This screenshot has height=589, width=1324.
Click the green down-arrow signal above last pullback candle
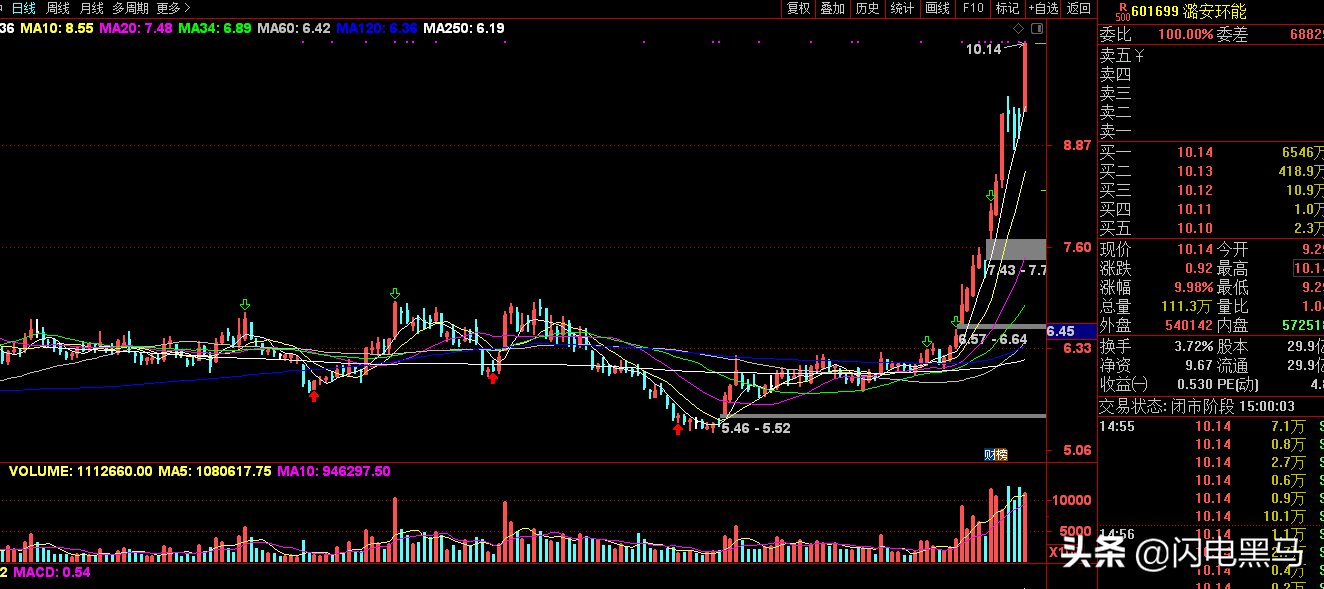click(x=990, y=196)
